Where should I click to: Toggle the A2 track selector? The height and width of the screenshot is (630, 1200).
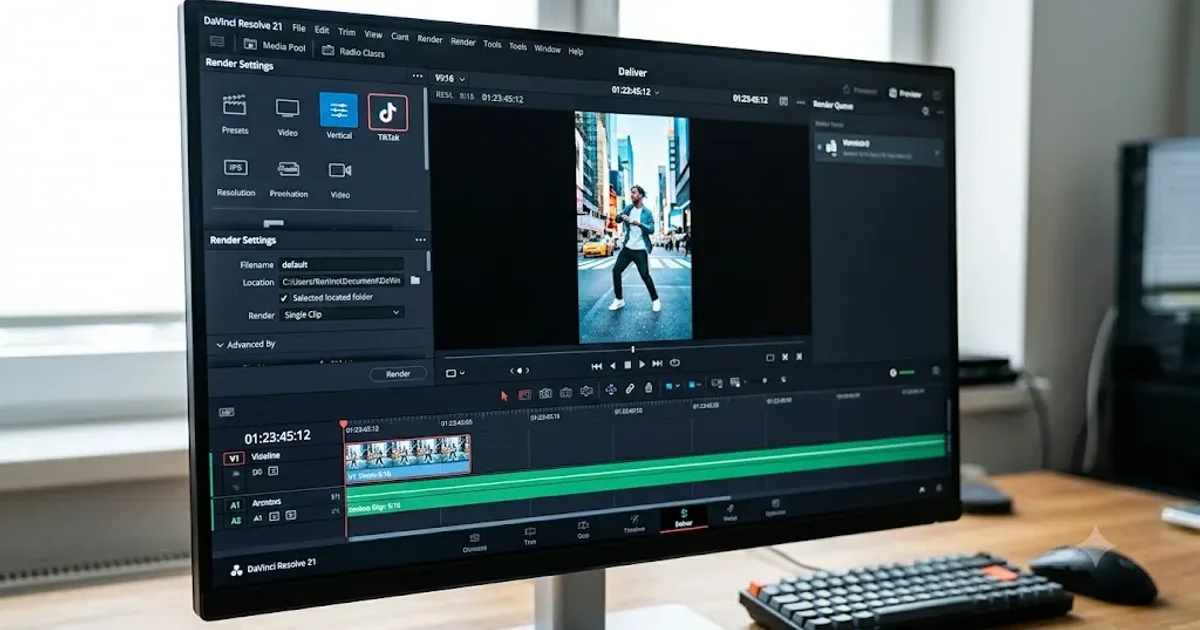pos(235,520)
